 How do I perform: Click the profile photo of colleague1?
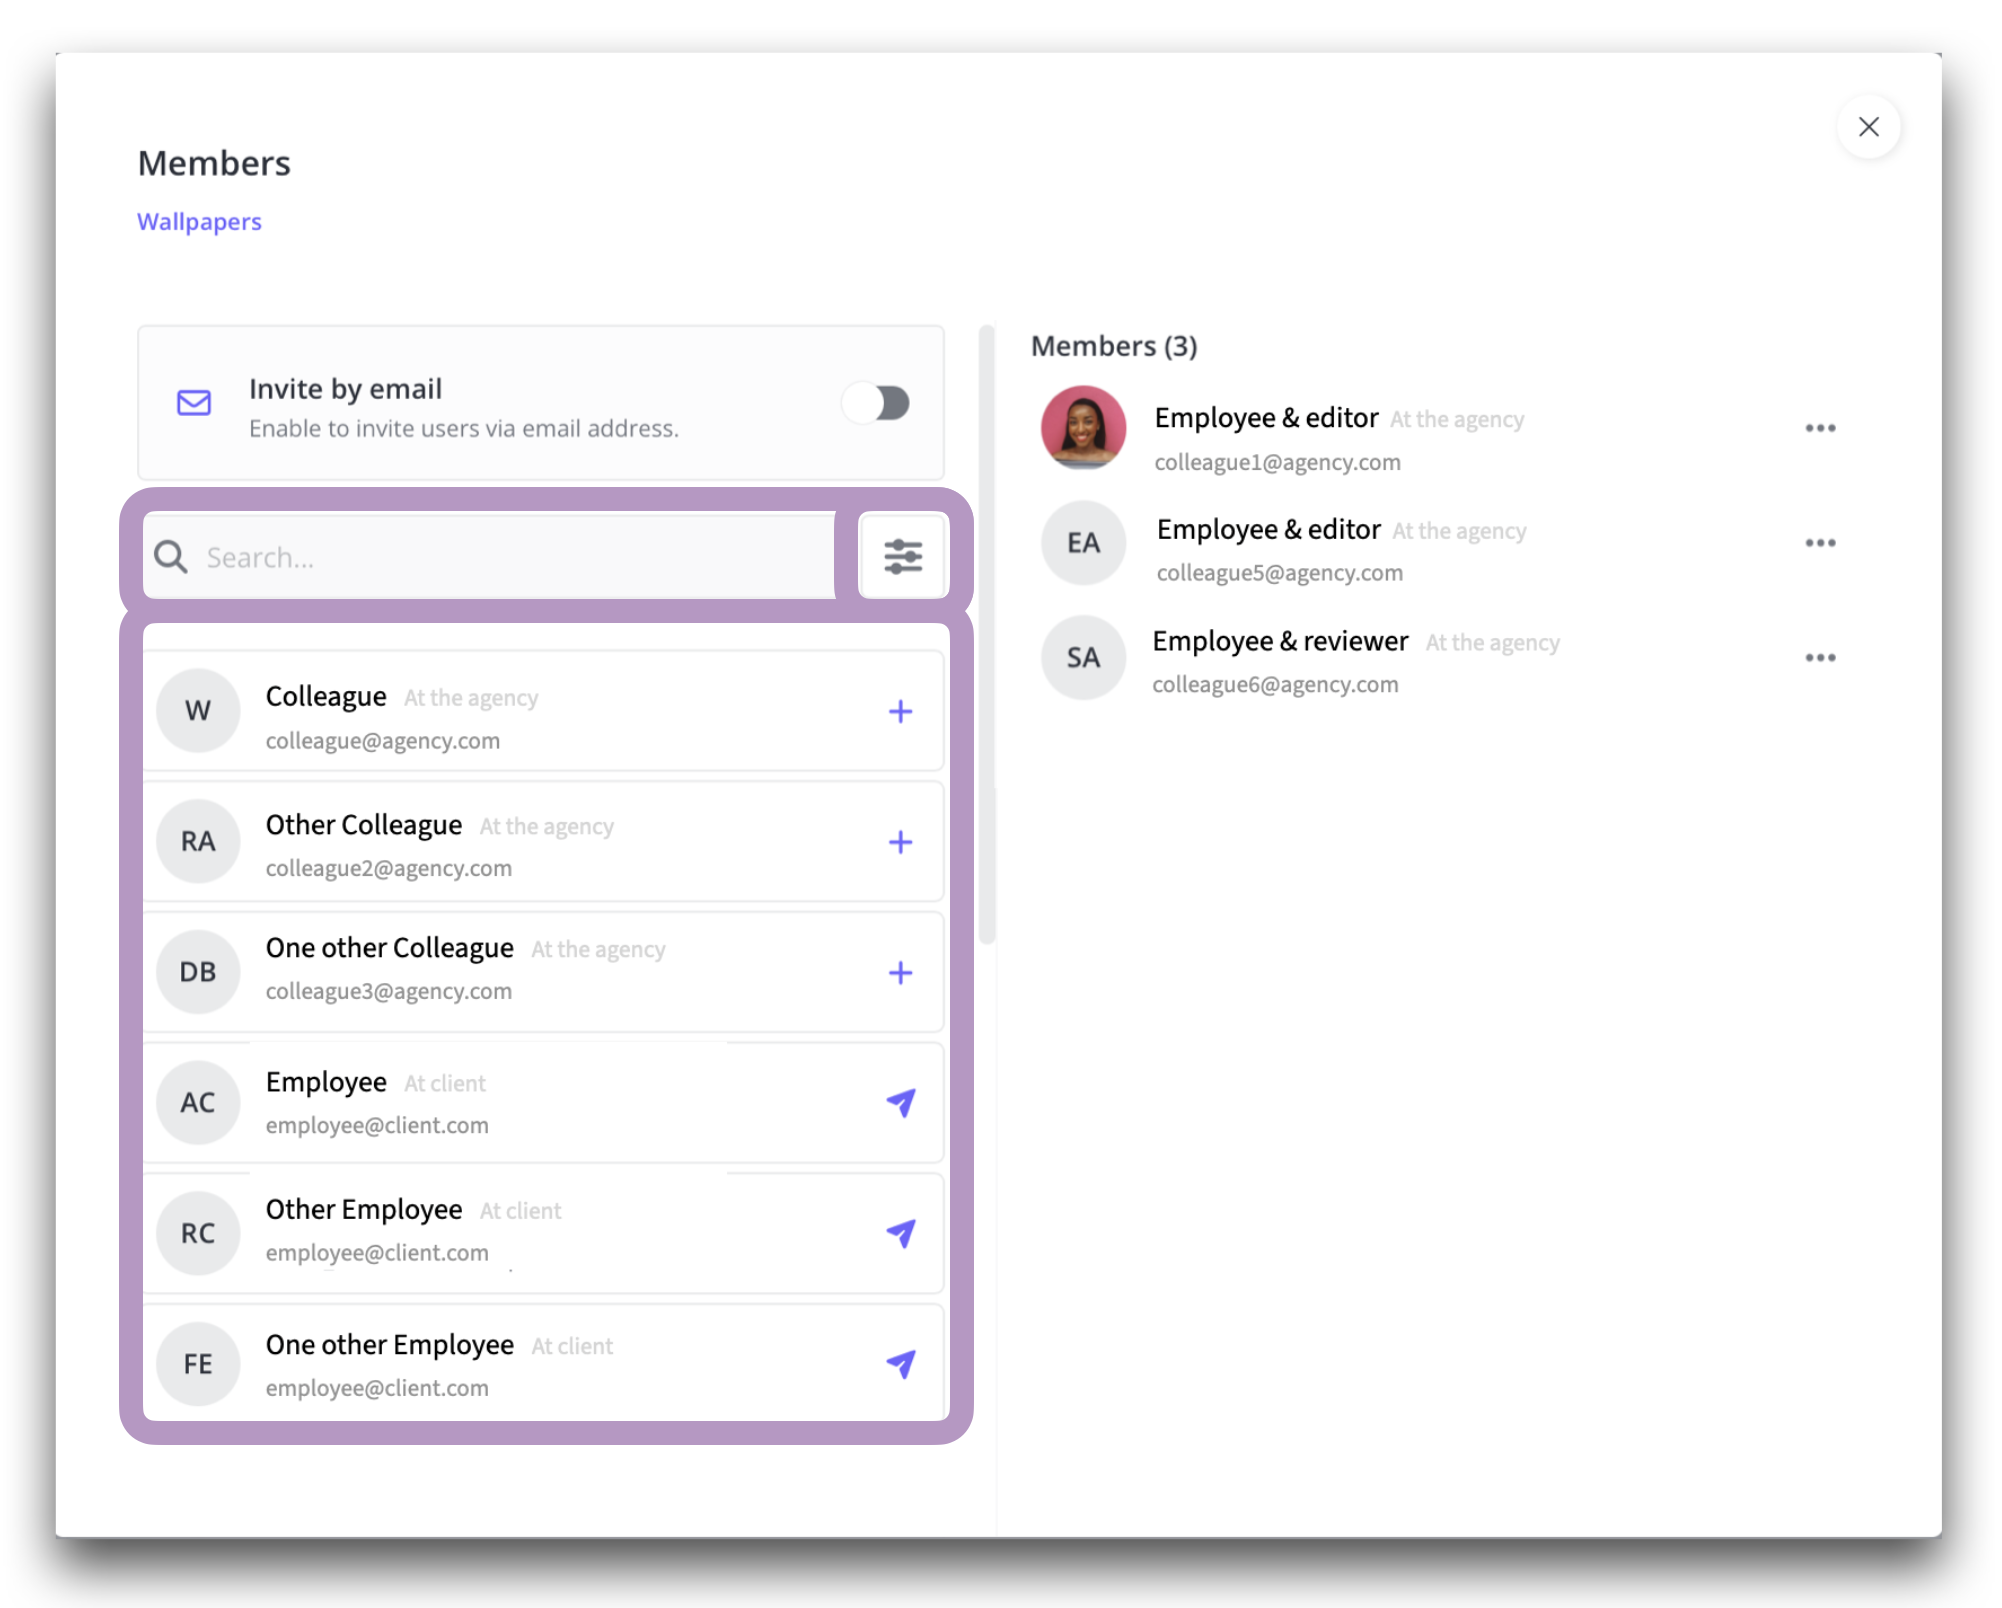[x=1083, y=428]
